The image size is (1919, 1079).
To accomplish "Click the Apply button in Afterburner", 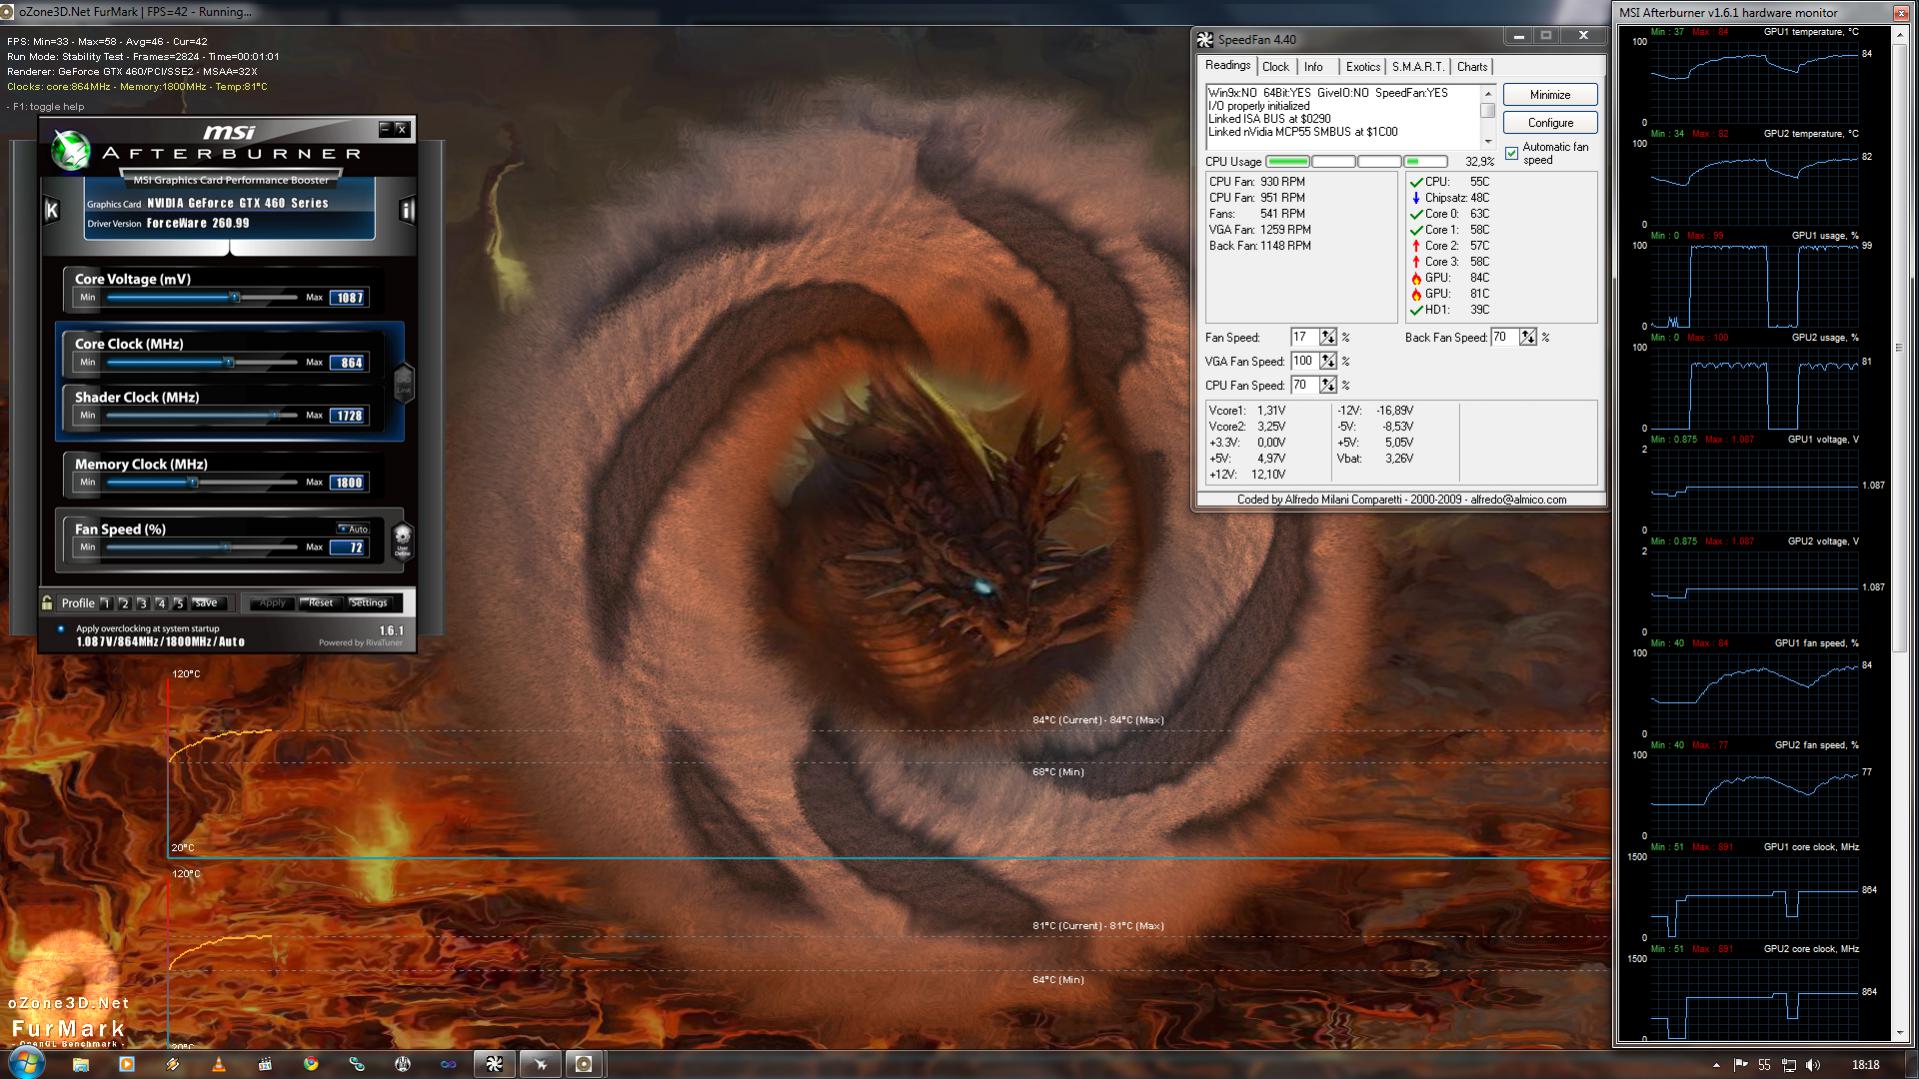I will click(x=272, y=603).
